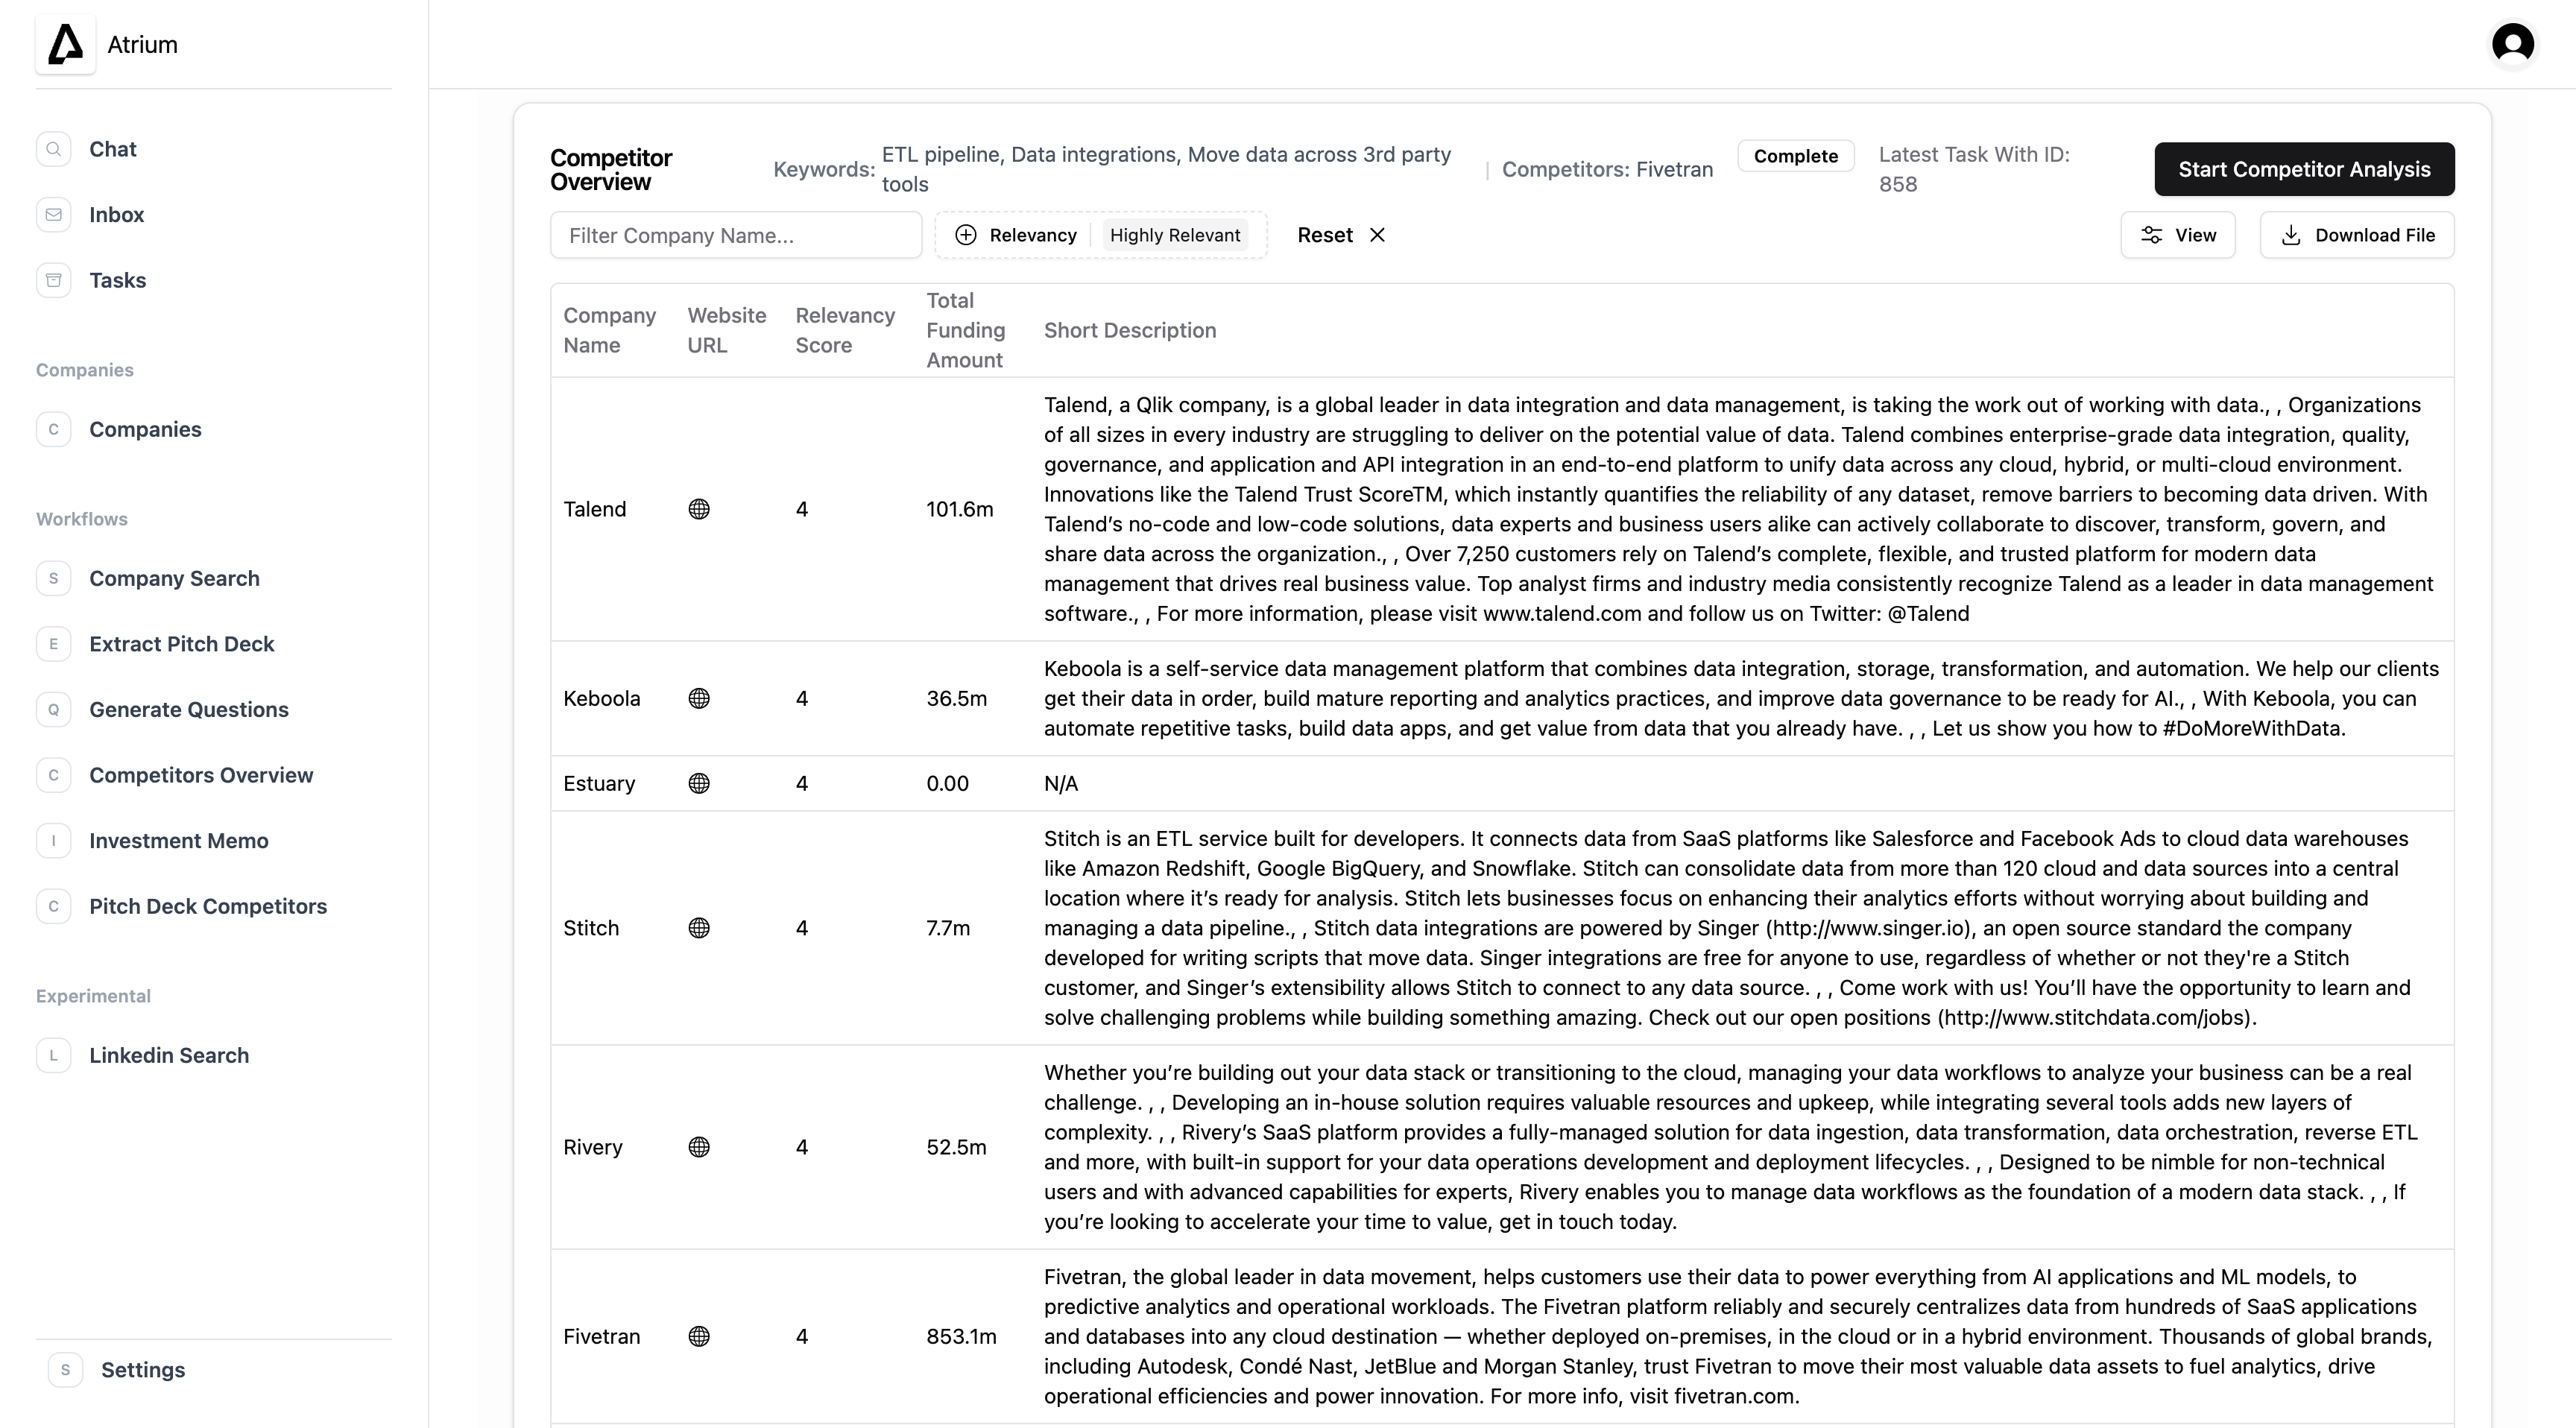Click the Extract Pitch Deck 'E' badge
Viewport: 2576px width, 1428px height.
click(54, 644)
